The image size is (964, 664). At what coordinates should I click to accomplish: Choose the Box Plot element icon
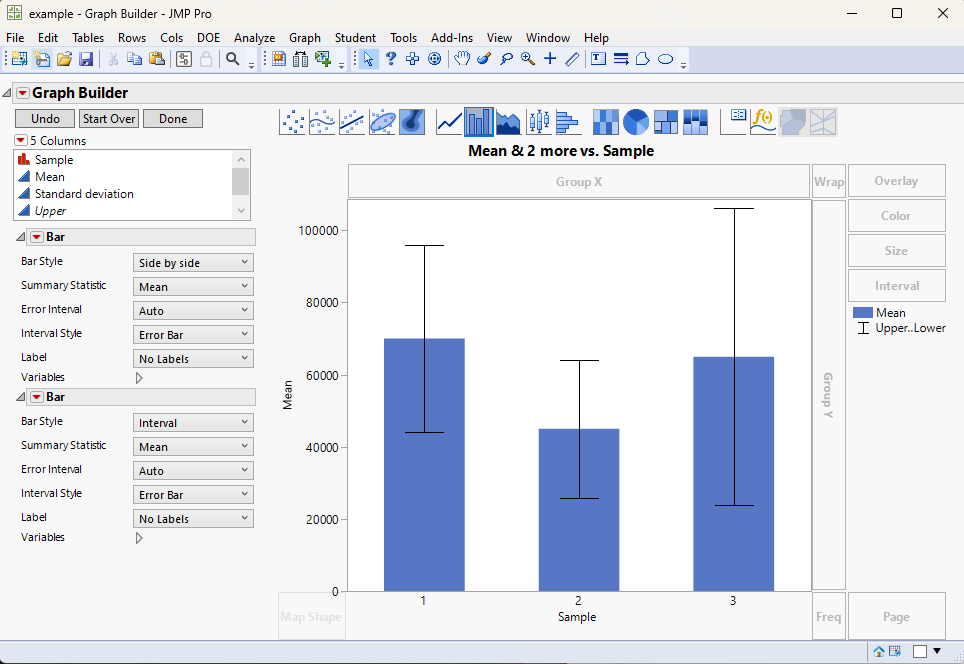pyautogui.click(x=539, y=122)
